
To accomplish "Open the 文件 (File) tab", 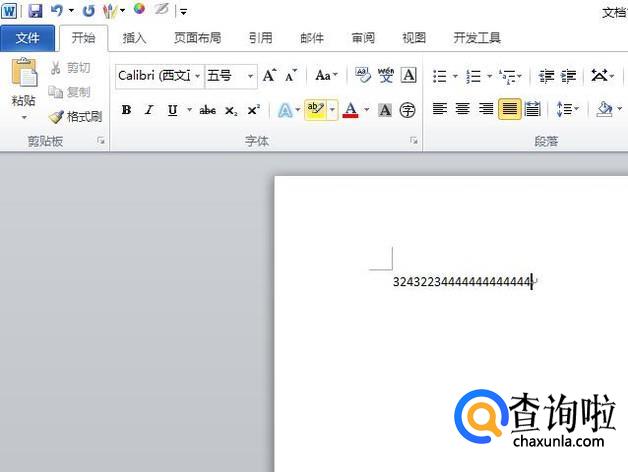I will pos(28,38).
